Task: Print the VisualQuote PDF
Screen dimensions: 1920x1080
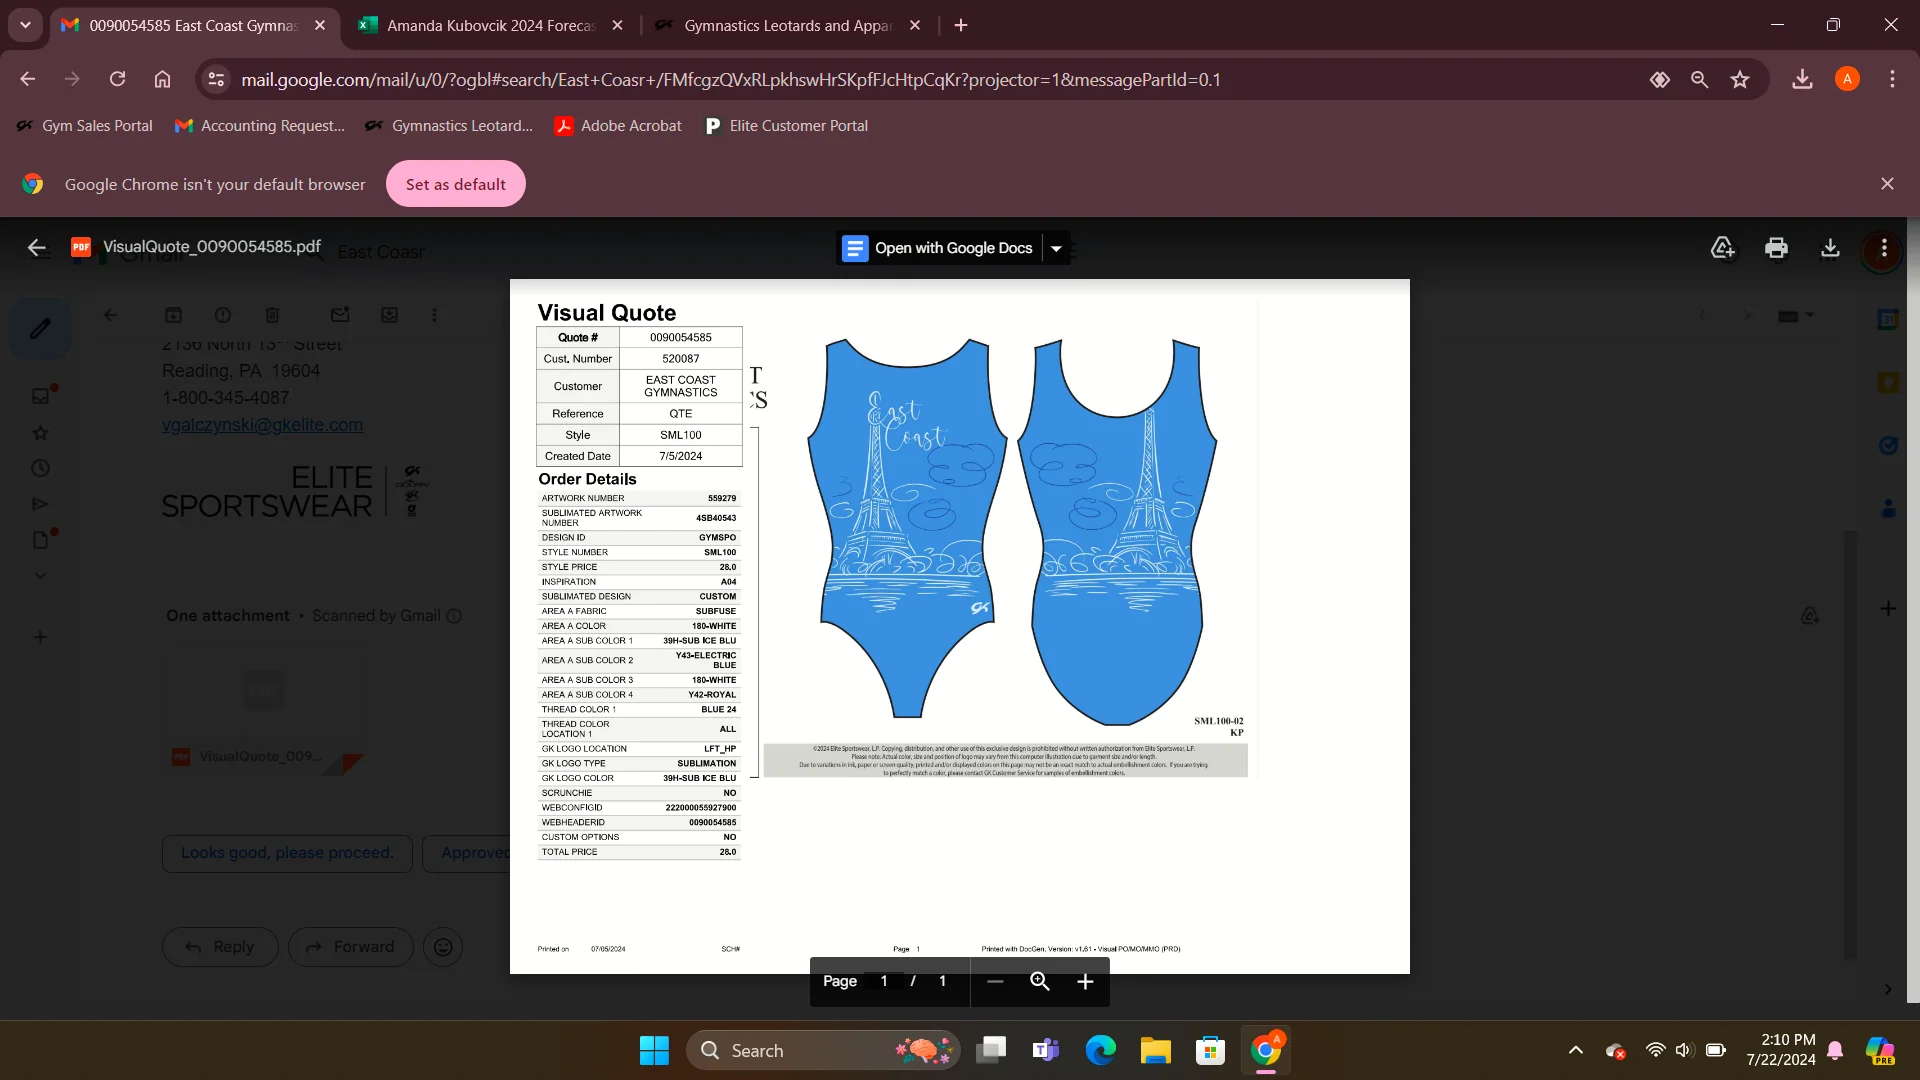Action: coord(1776,248)
